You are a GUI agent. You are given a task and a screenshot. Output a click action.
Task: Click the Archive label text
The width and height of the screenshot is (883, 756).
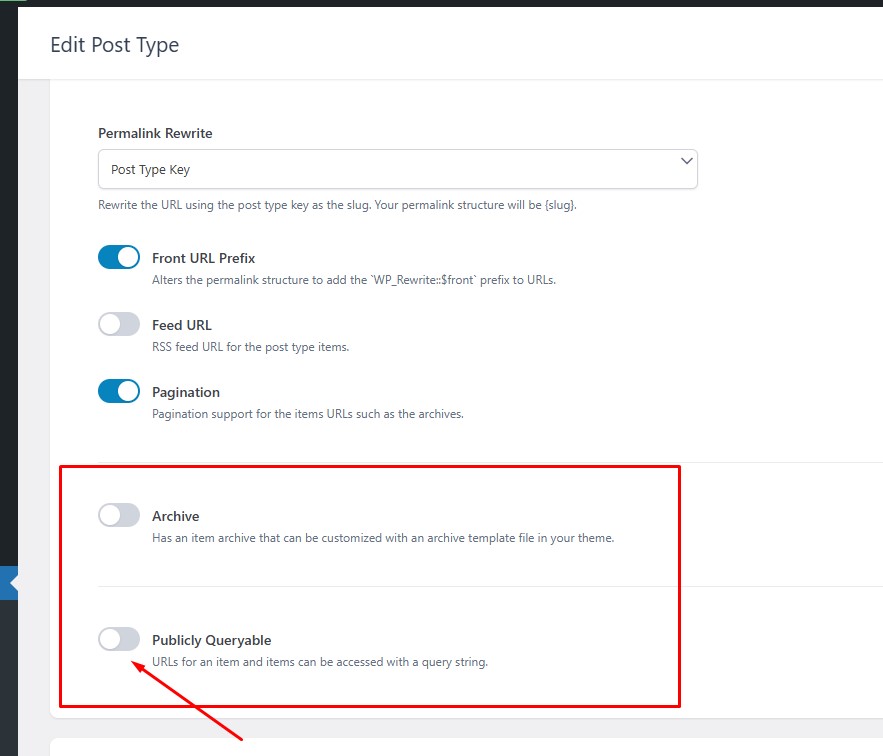tap(175, 516)
